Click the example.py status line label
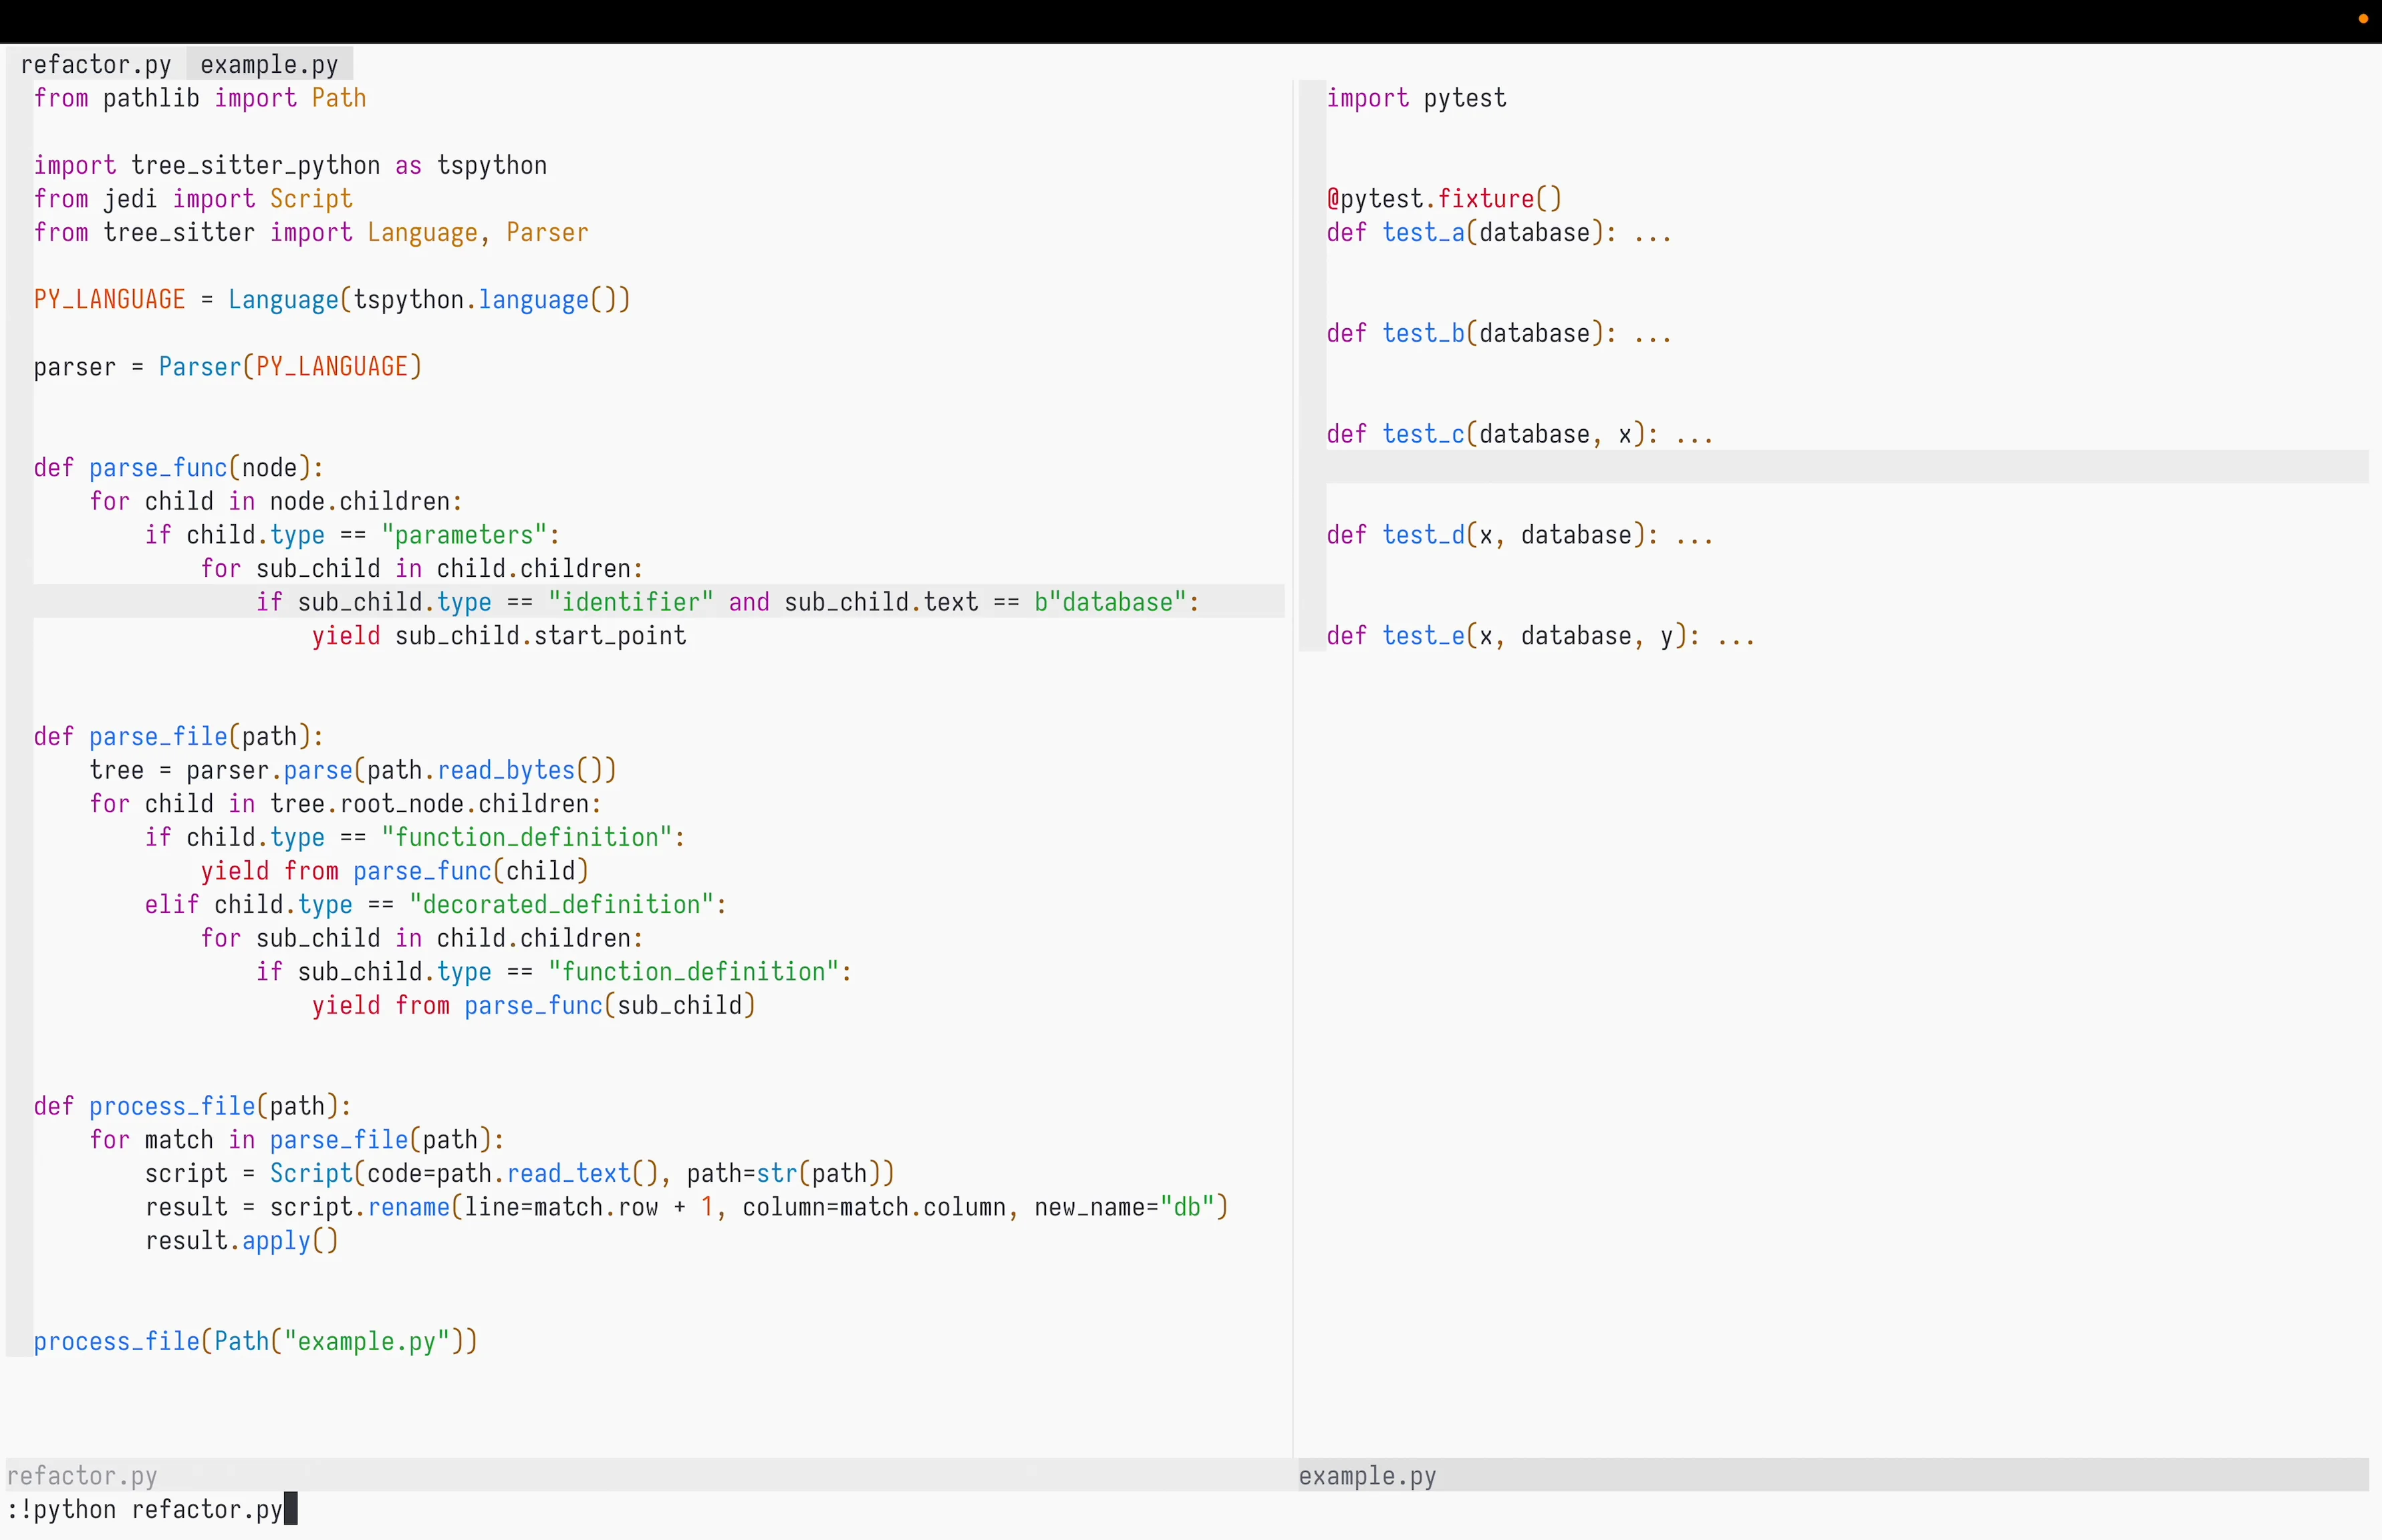Viewport: 2382px width, 1540px height. 1367,1476
